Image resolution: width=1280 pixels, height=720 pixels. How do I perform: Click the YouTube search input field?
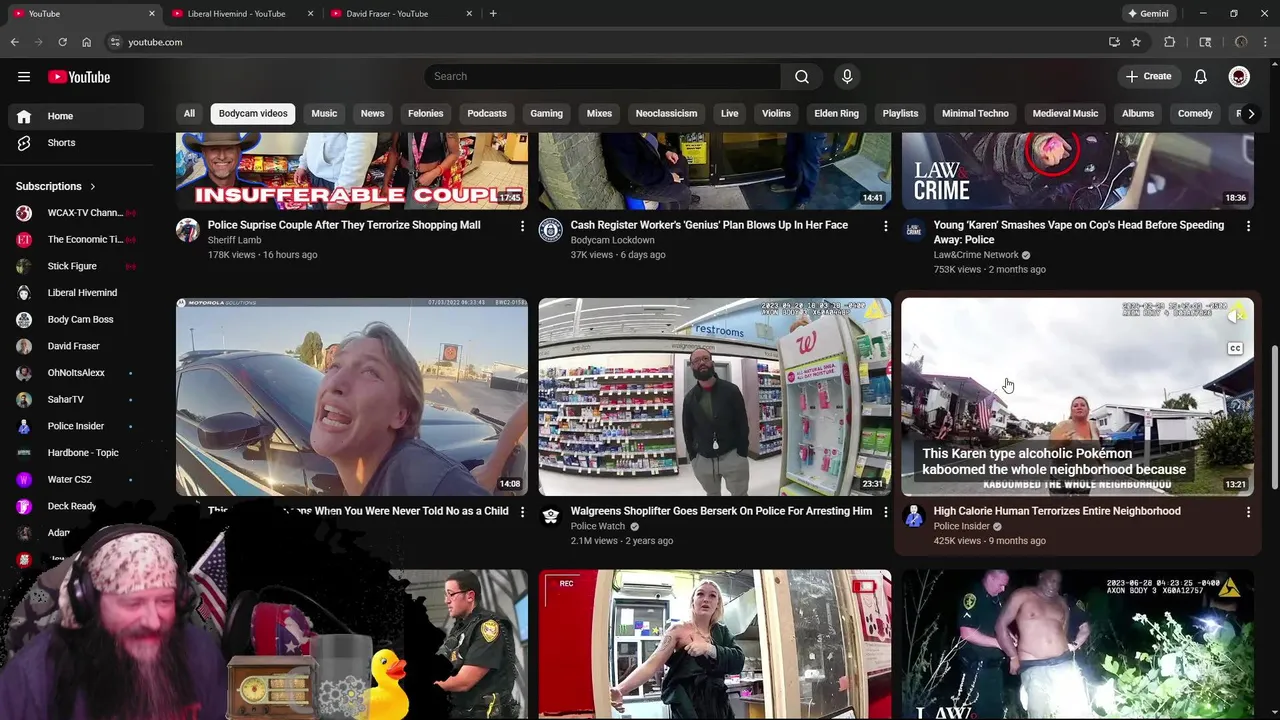coord(602,77)
